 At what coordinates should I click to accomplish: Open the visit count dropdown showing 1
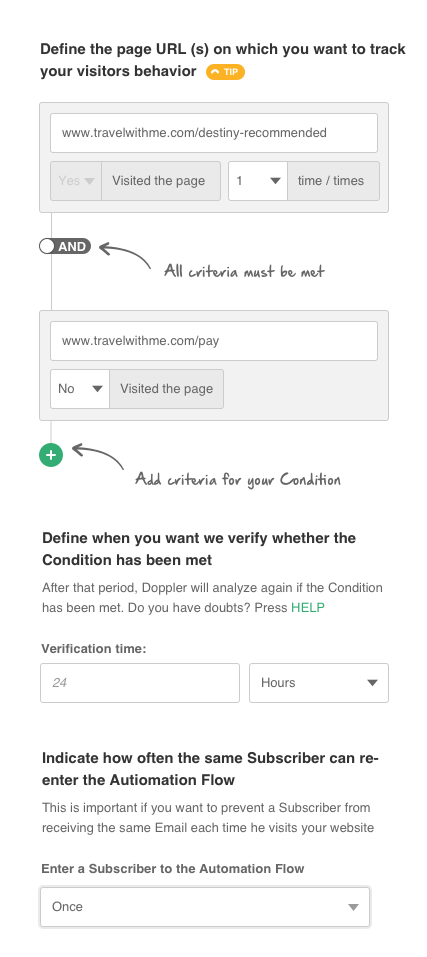click(x=258, y=181)
